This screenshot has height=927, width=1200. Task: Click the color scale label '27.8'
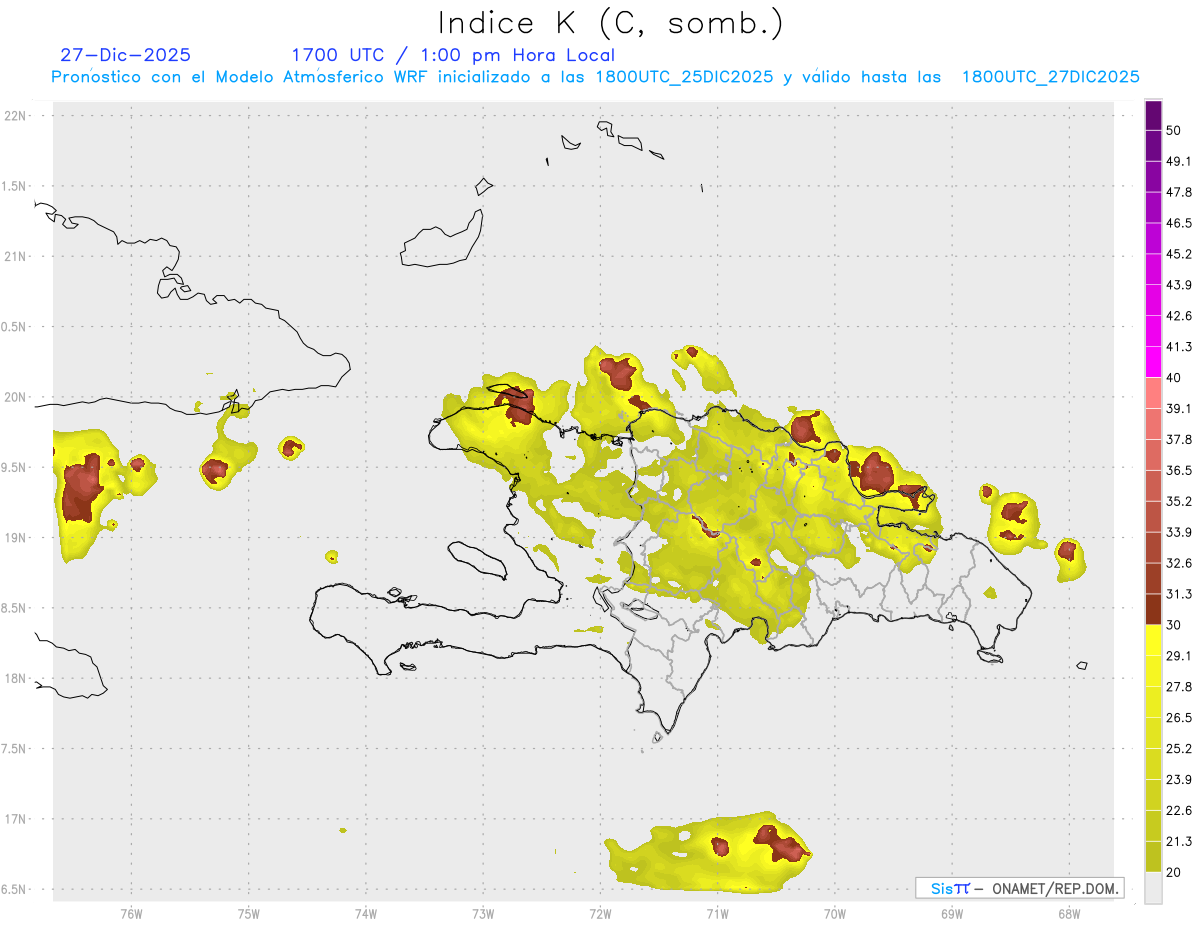tap(1180, 687)
